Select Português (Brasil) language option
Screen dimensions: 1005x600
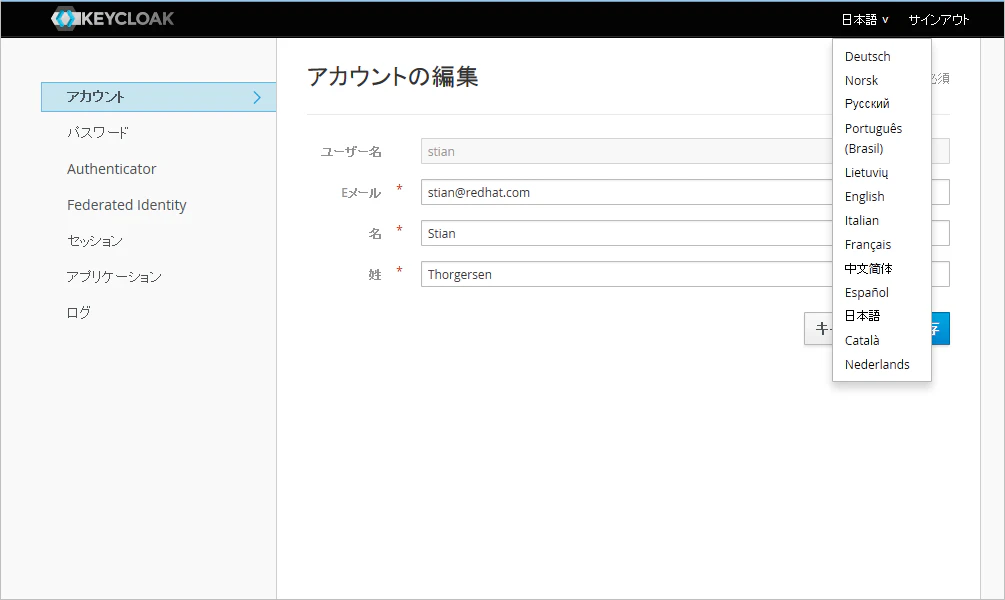click(x=873, y=138)
